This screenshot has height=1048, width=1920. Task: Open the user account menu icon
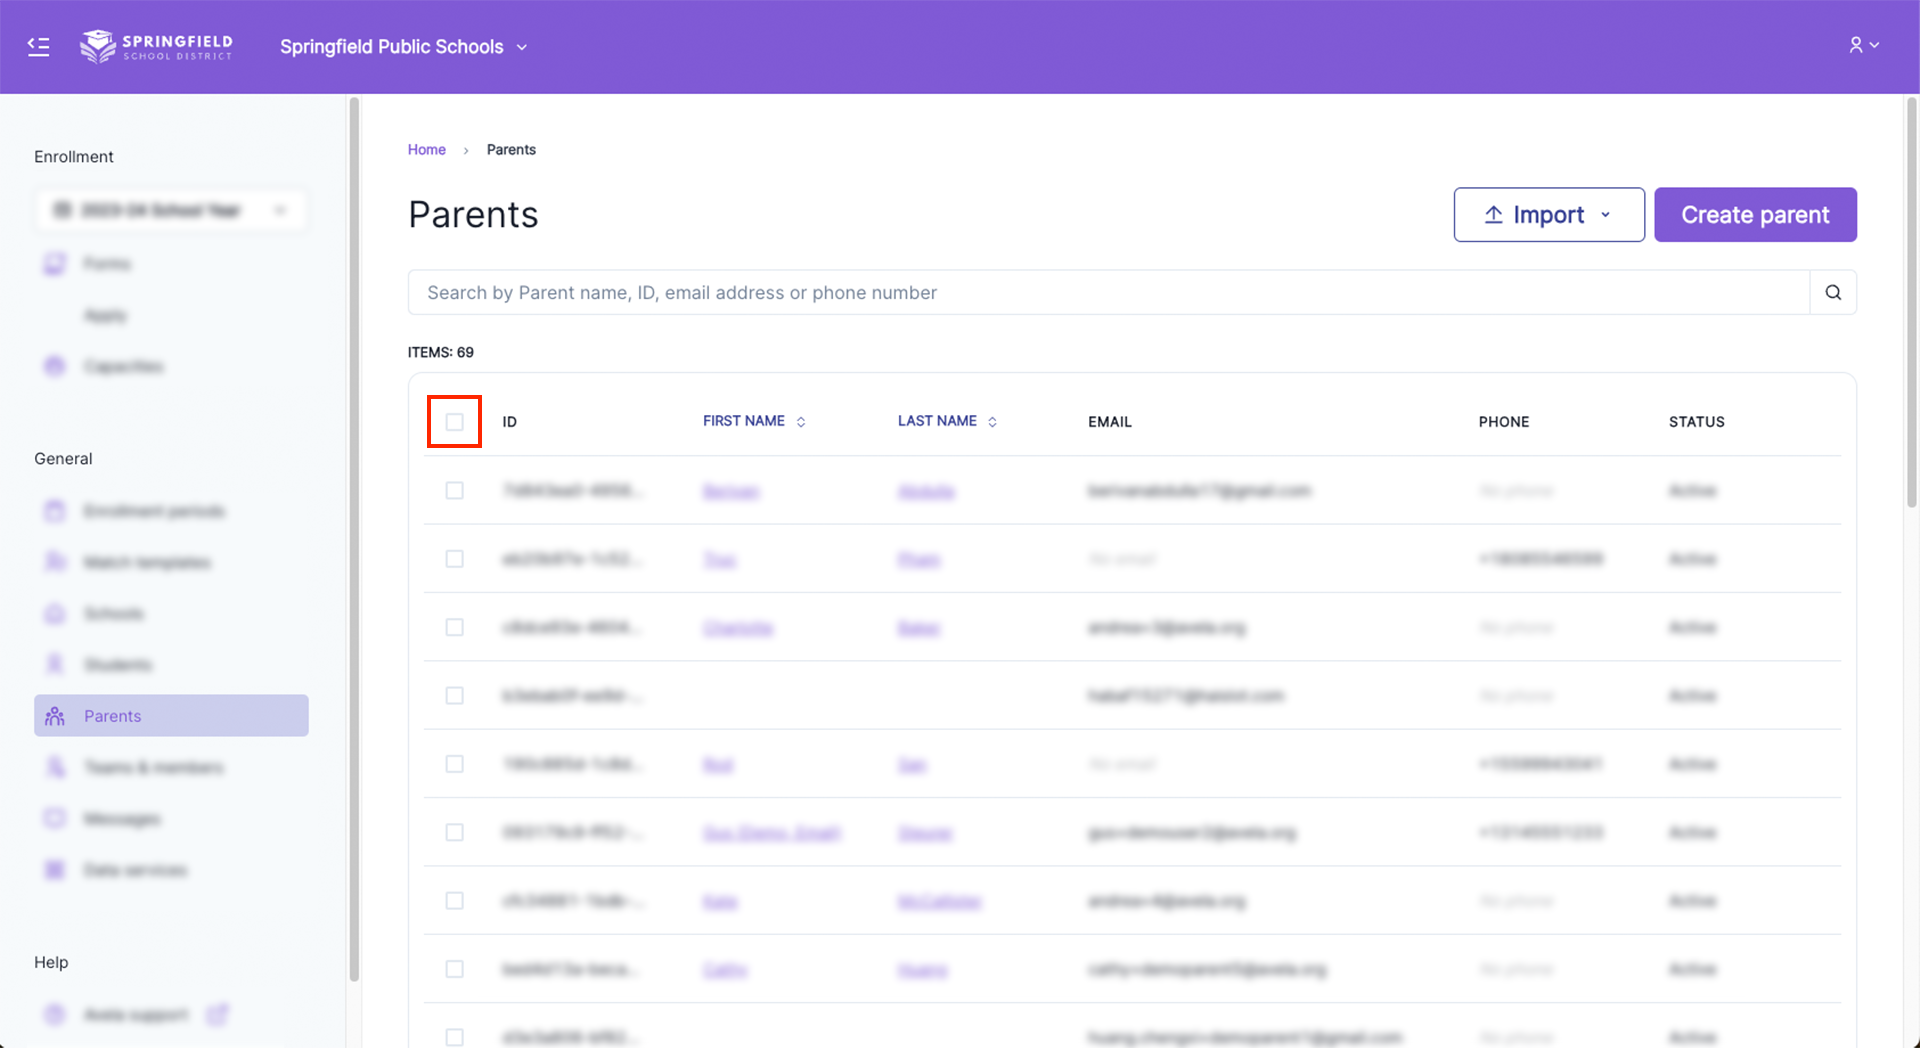point(1863,46)
